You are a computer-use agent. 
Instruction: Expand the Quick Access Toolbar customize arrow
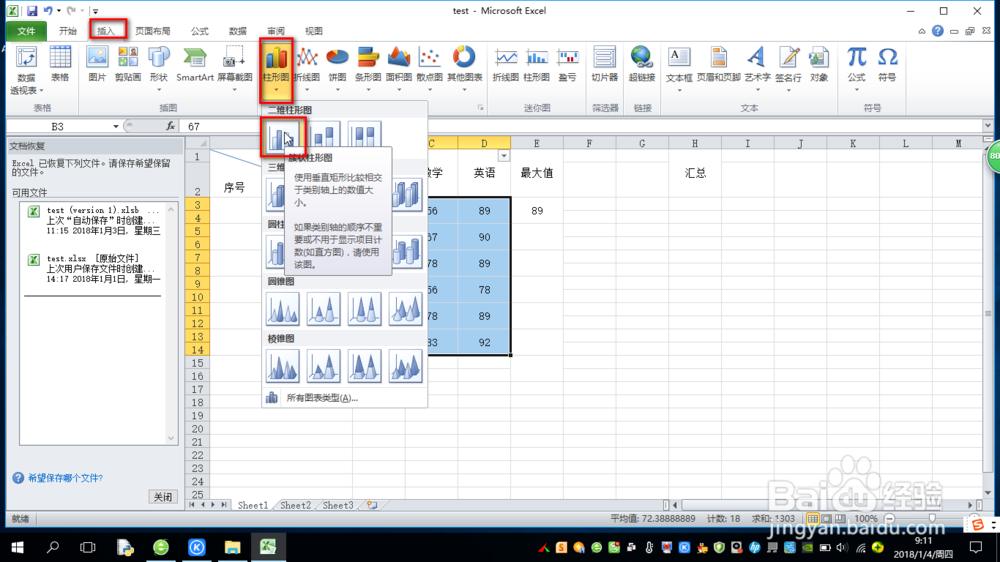(95, 11)
